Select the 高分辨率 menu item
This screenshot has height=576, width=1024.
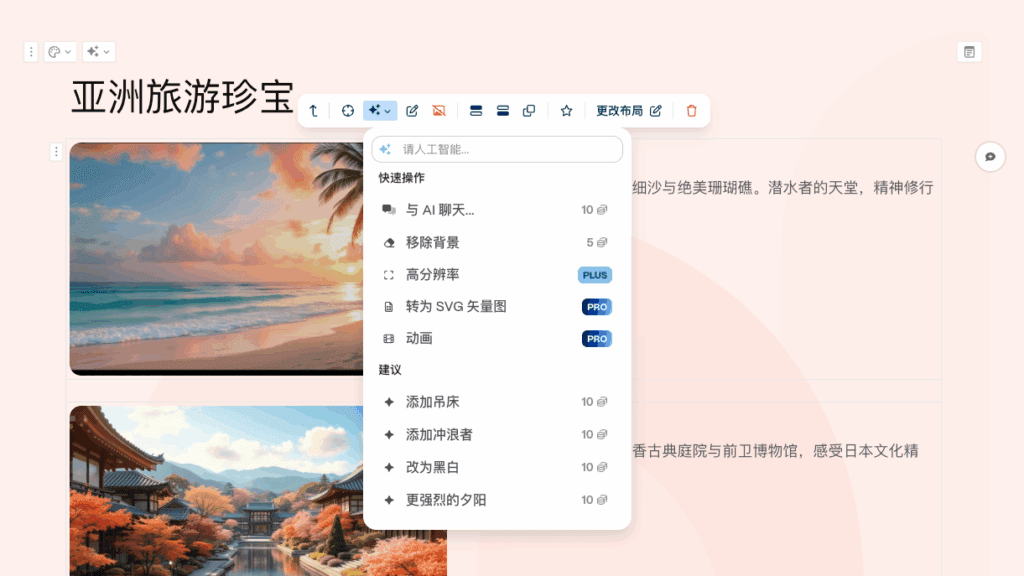(x=497, y=275)
